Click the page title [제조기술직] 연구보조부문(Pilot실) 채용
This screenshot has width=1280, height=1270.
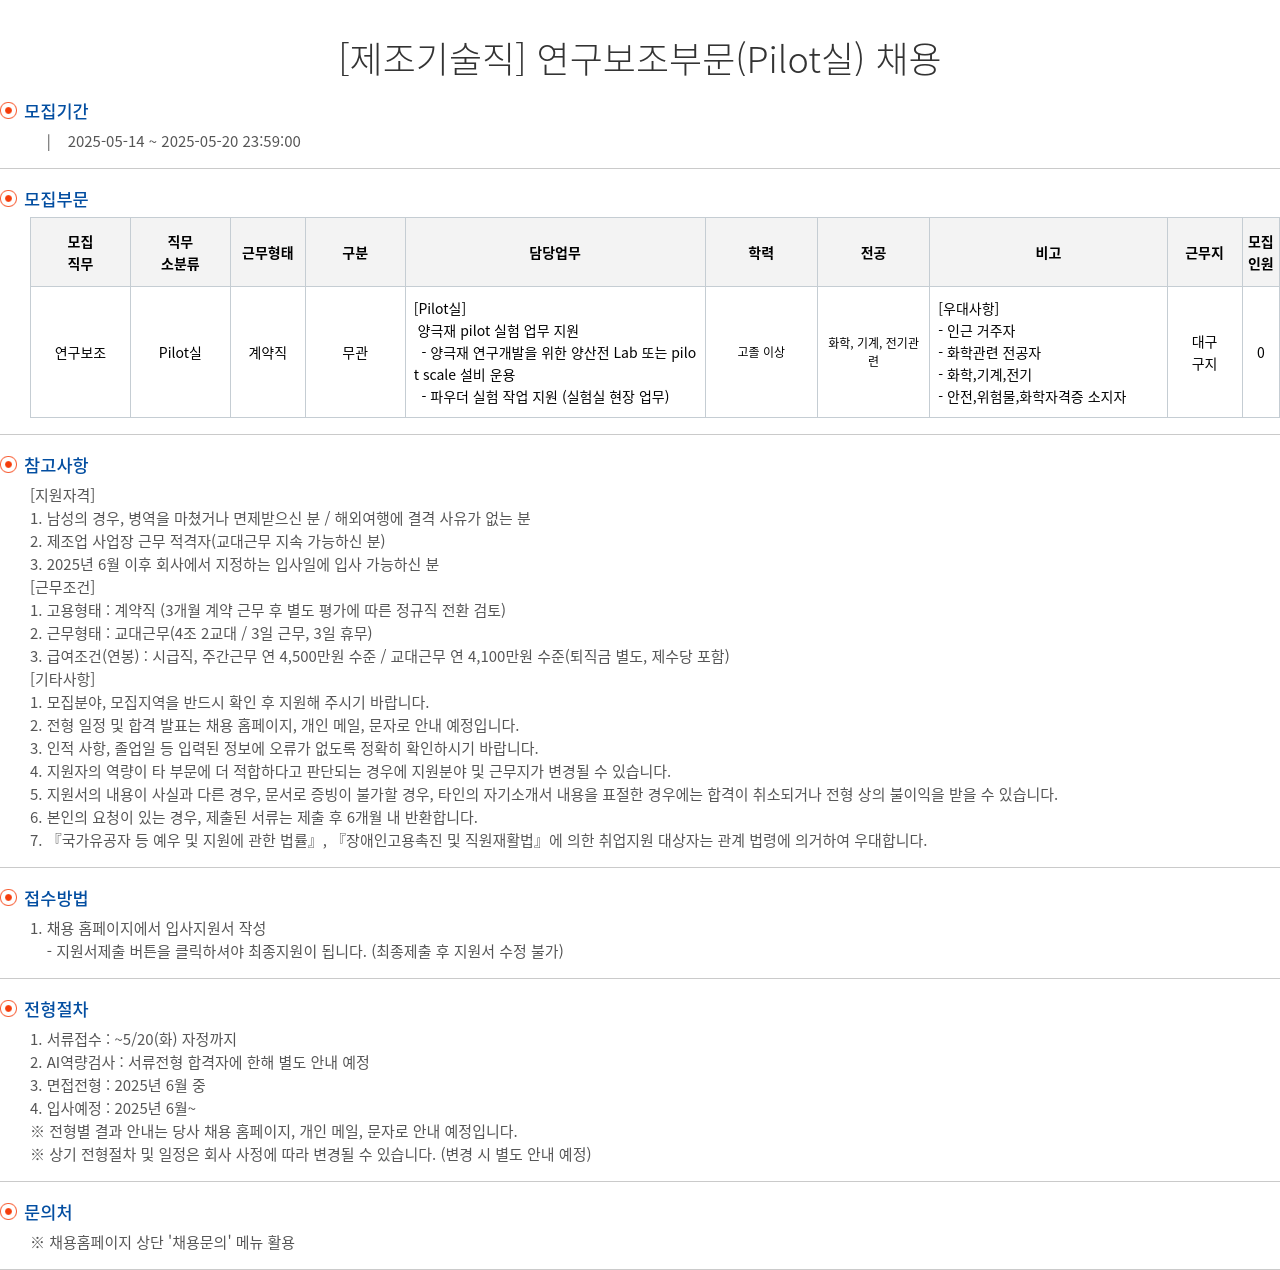coord(640,59)
